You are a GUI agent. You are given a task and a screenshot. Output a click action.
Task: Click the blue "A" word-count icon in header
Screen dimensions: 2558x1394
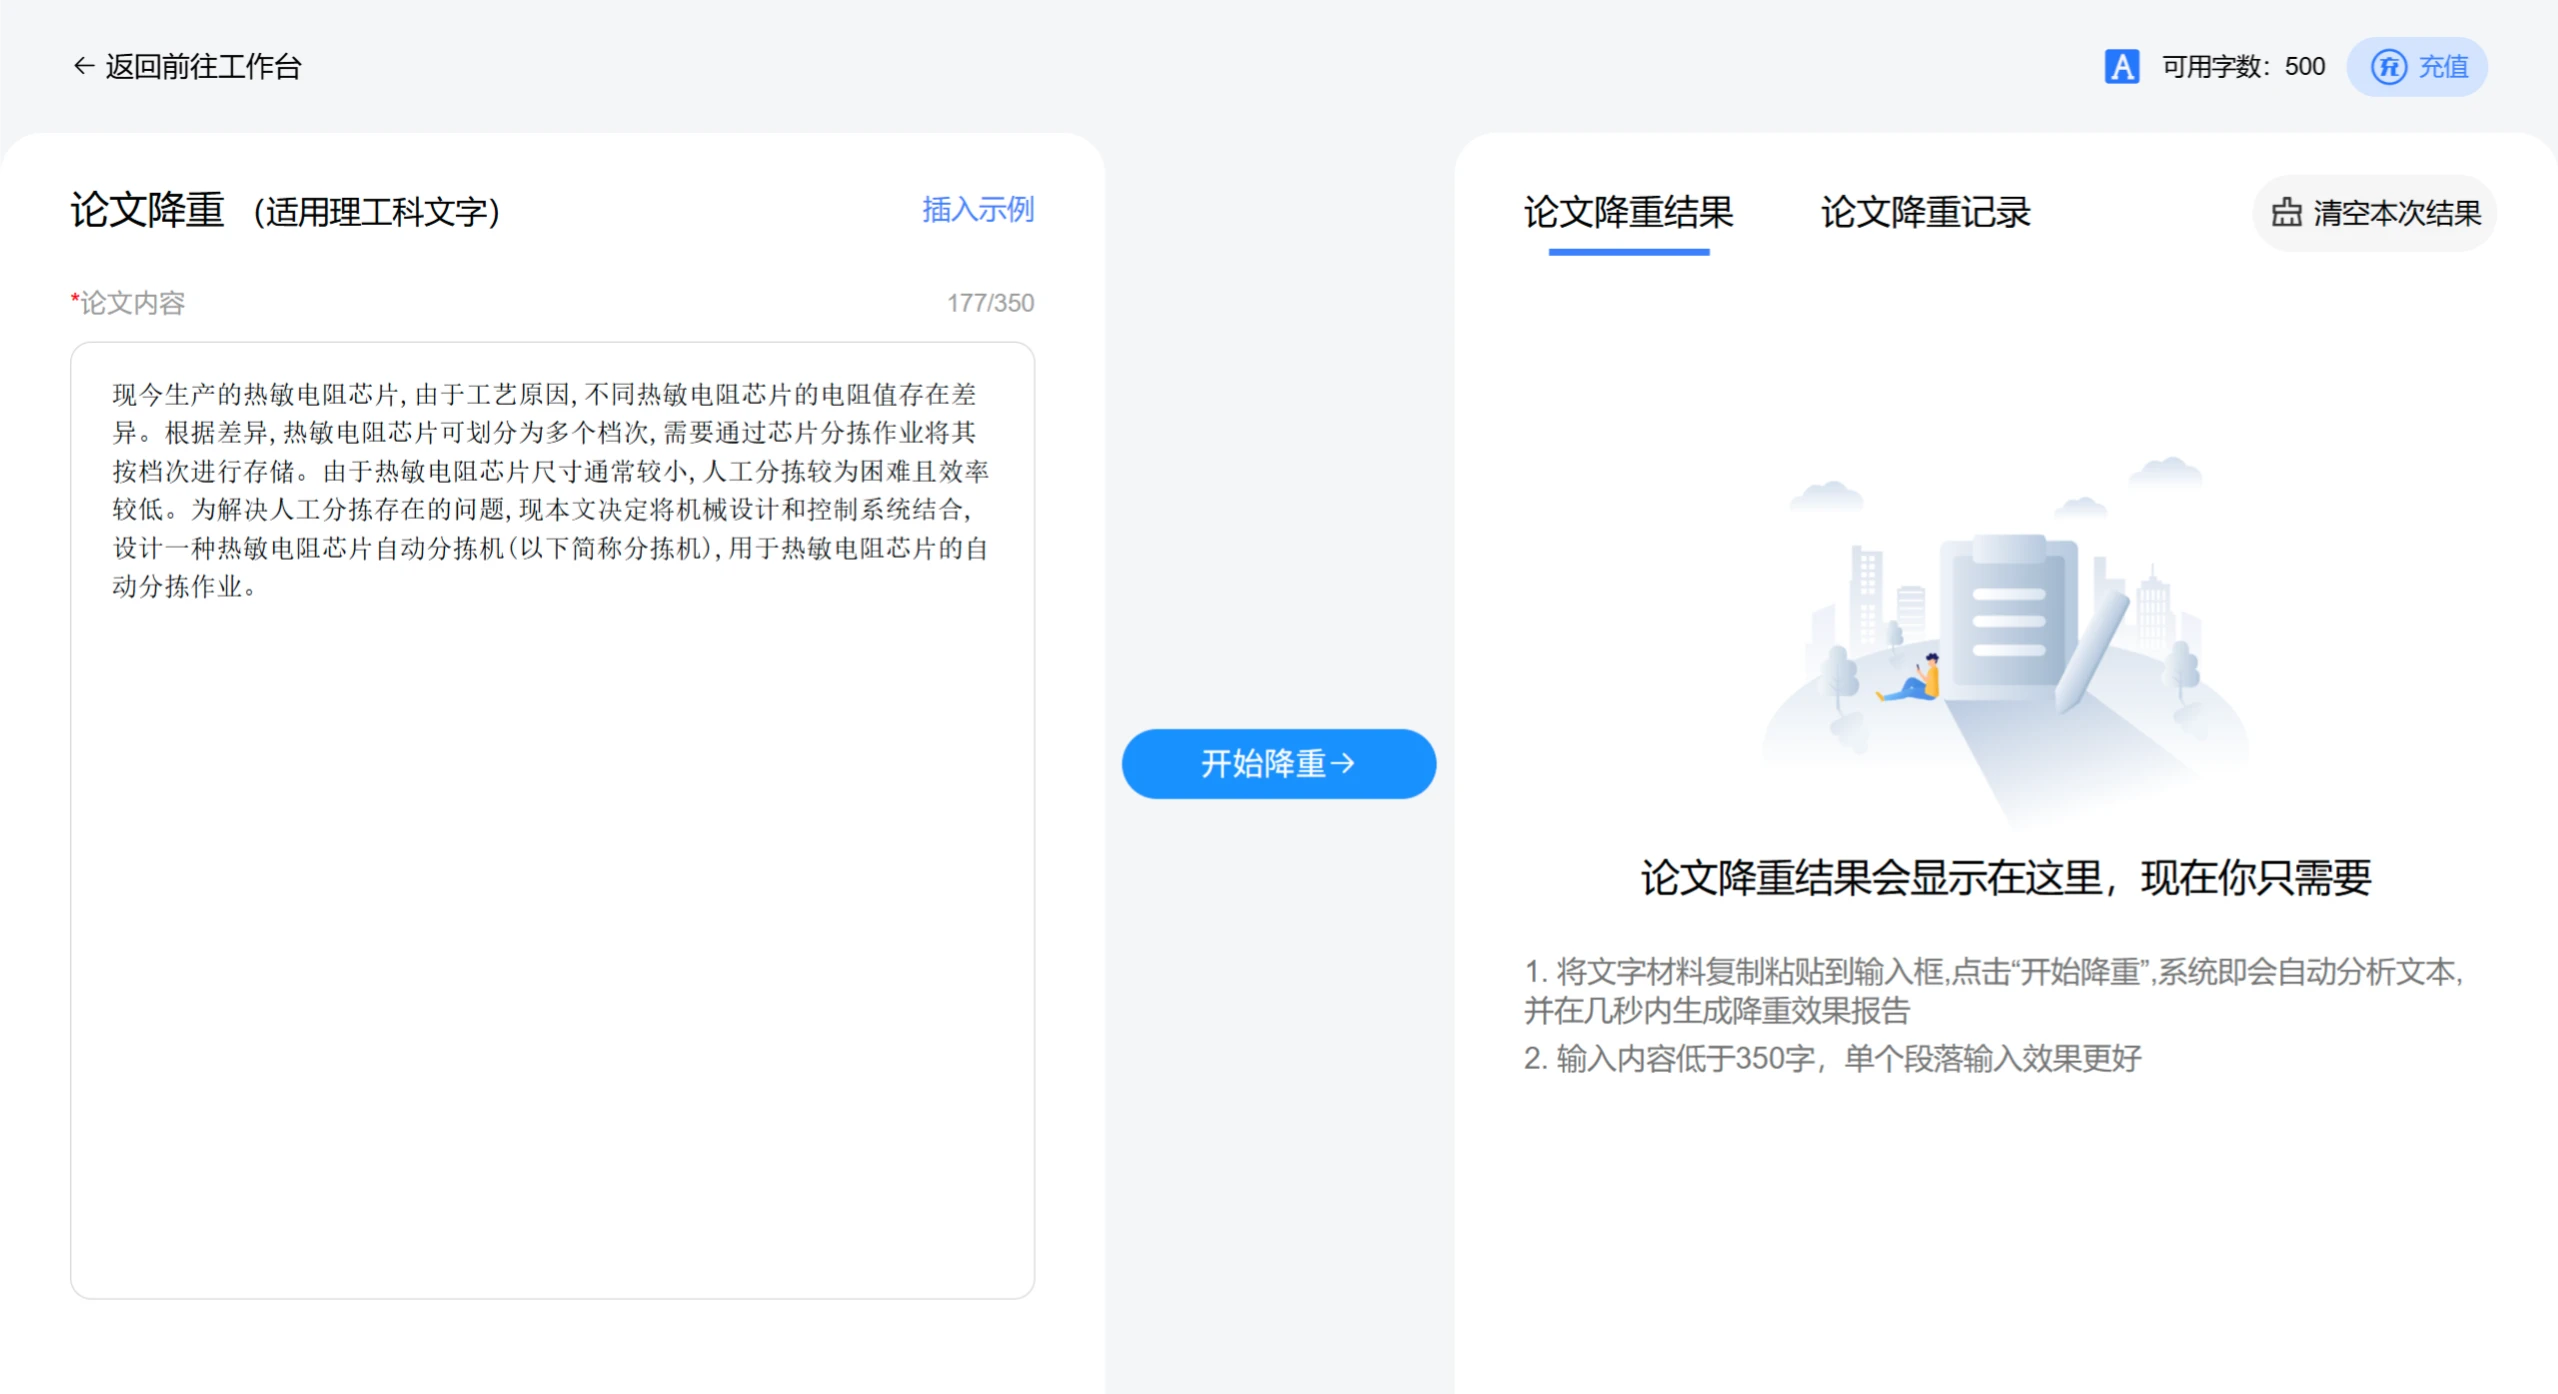2124,67
